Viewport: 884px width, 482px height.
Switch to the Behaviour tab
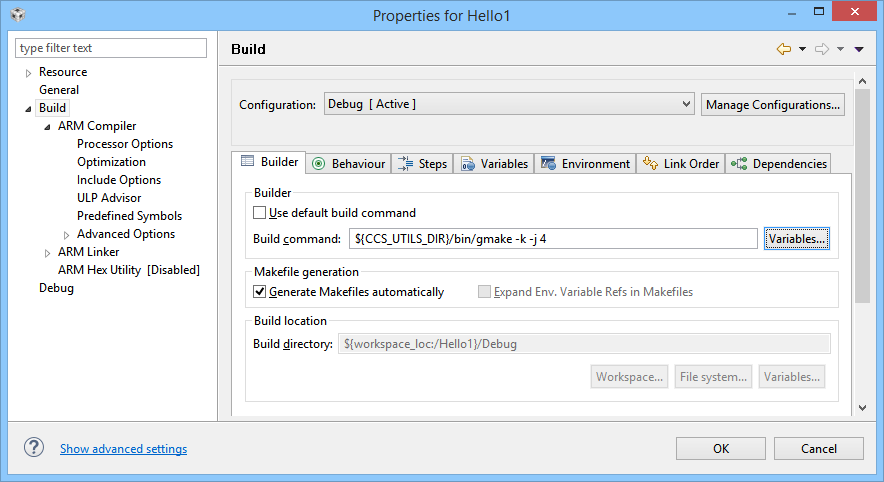348,163
